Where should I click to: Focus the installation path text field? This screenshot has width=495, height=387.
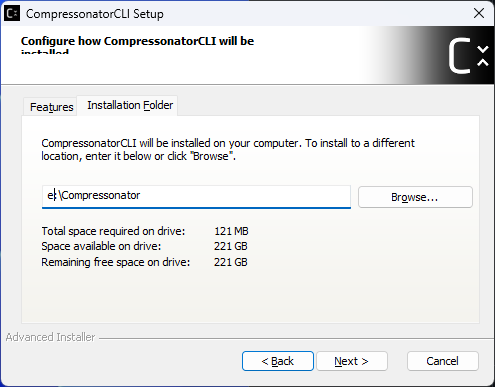[x=196, y=197]
